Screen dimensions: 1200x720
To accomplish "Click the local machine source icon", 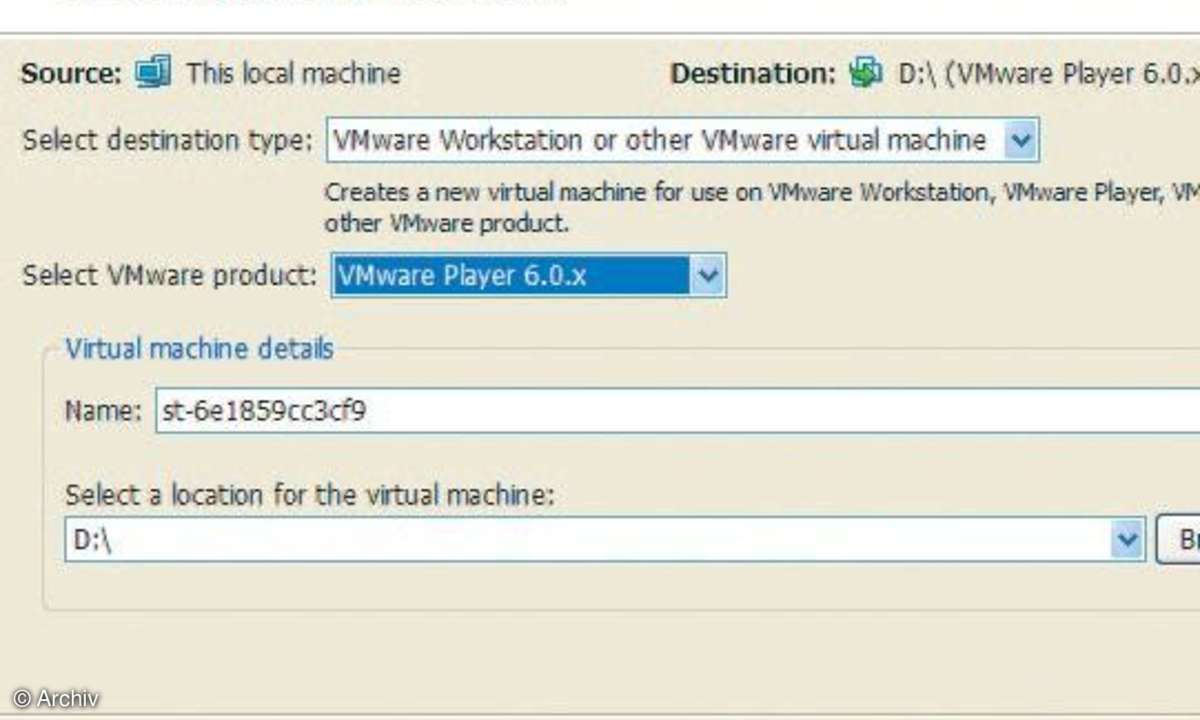I will pyautogui.click(x=153, y=74).
